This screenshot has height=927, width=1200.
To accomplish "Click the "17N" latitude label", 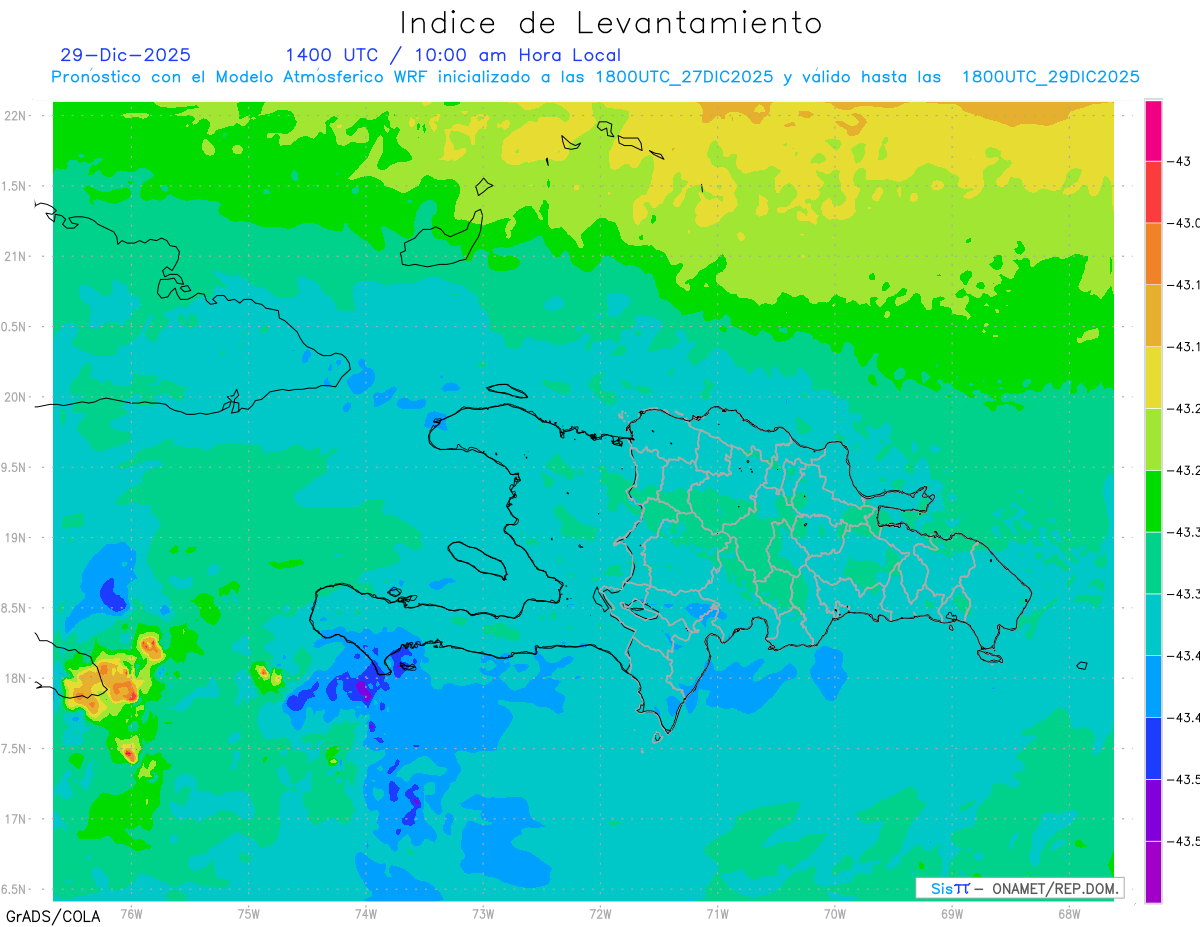I will click(17, 819).
